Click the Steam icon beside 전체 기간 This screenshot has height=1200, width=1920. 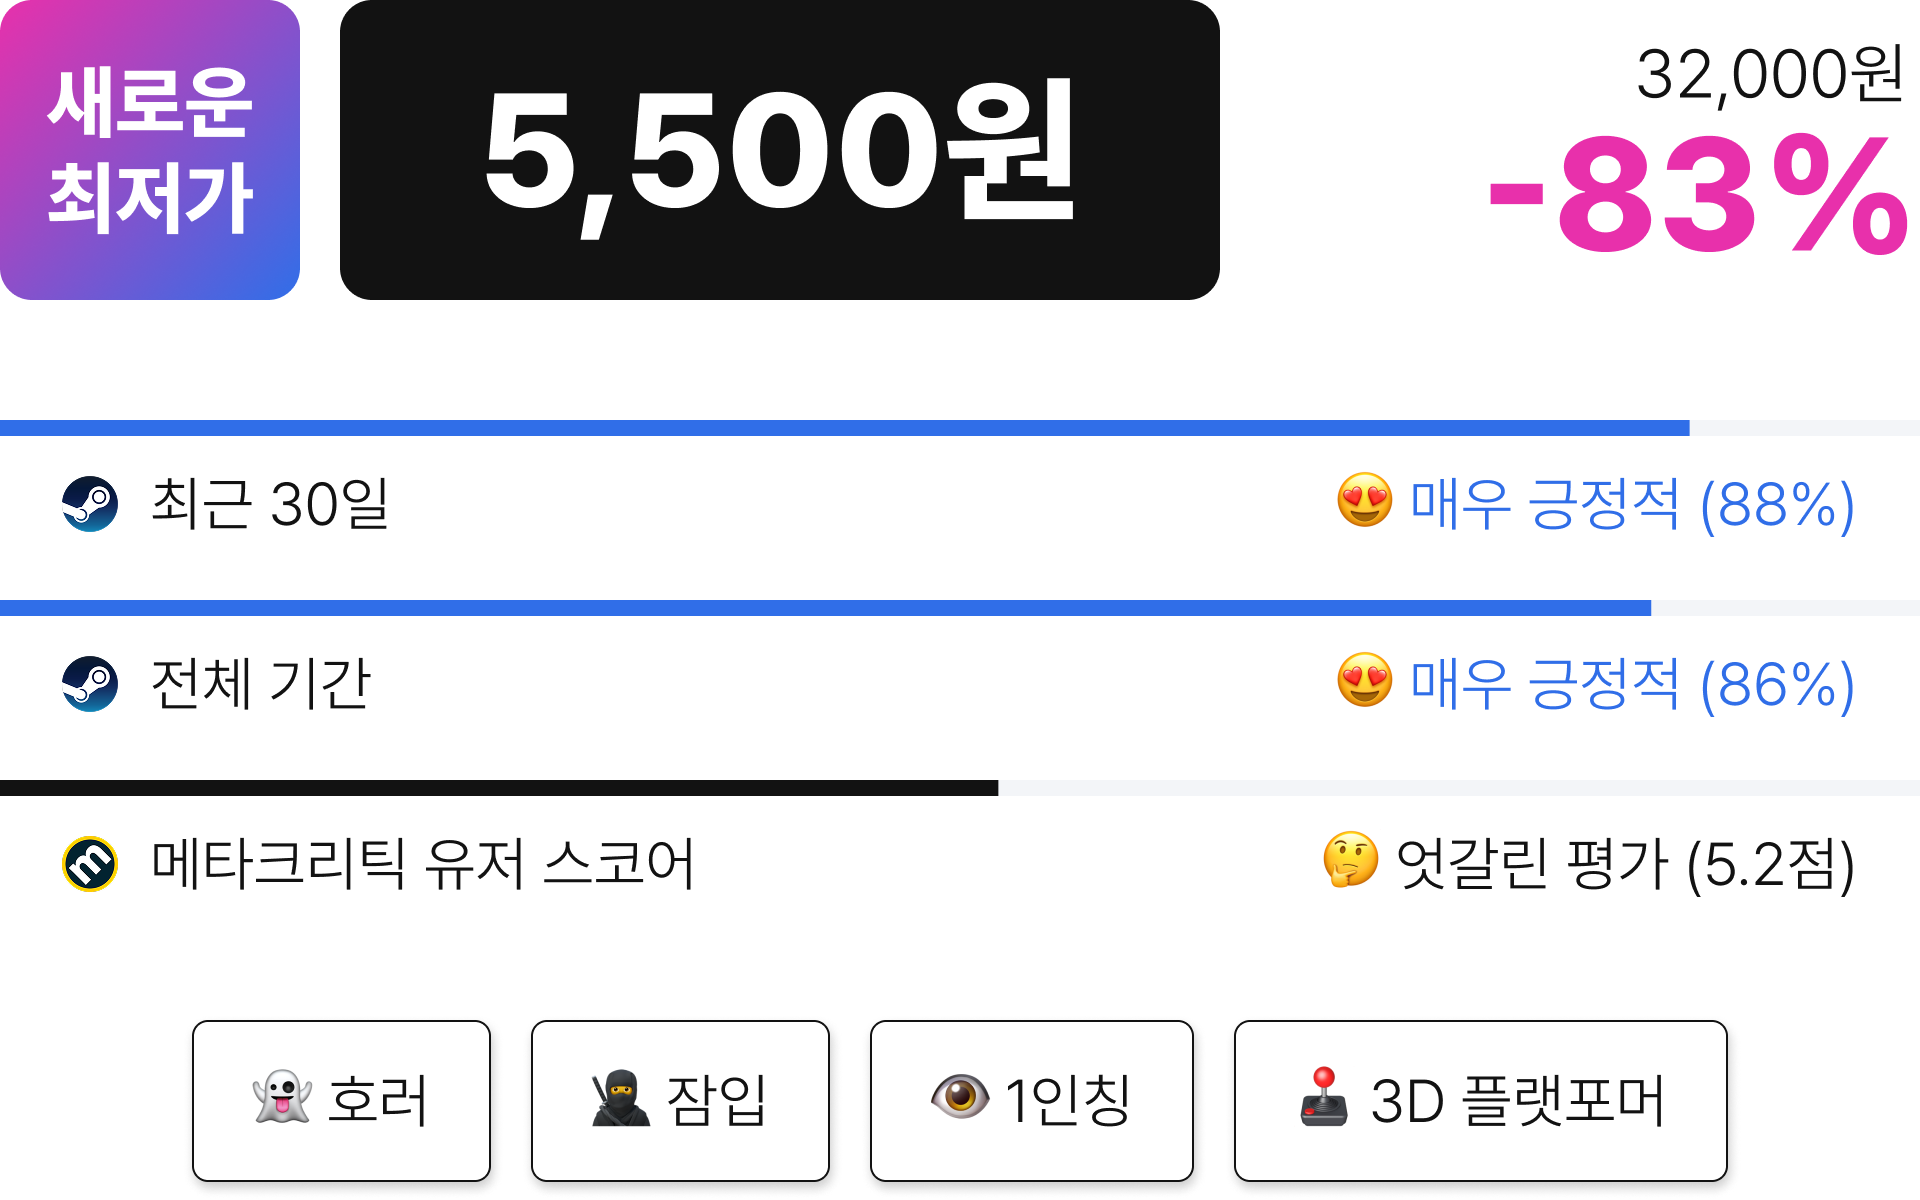click(x=90, y=684)
